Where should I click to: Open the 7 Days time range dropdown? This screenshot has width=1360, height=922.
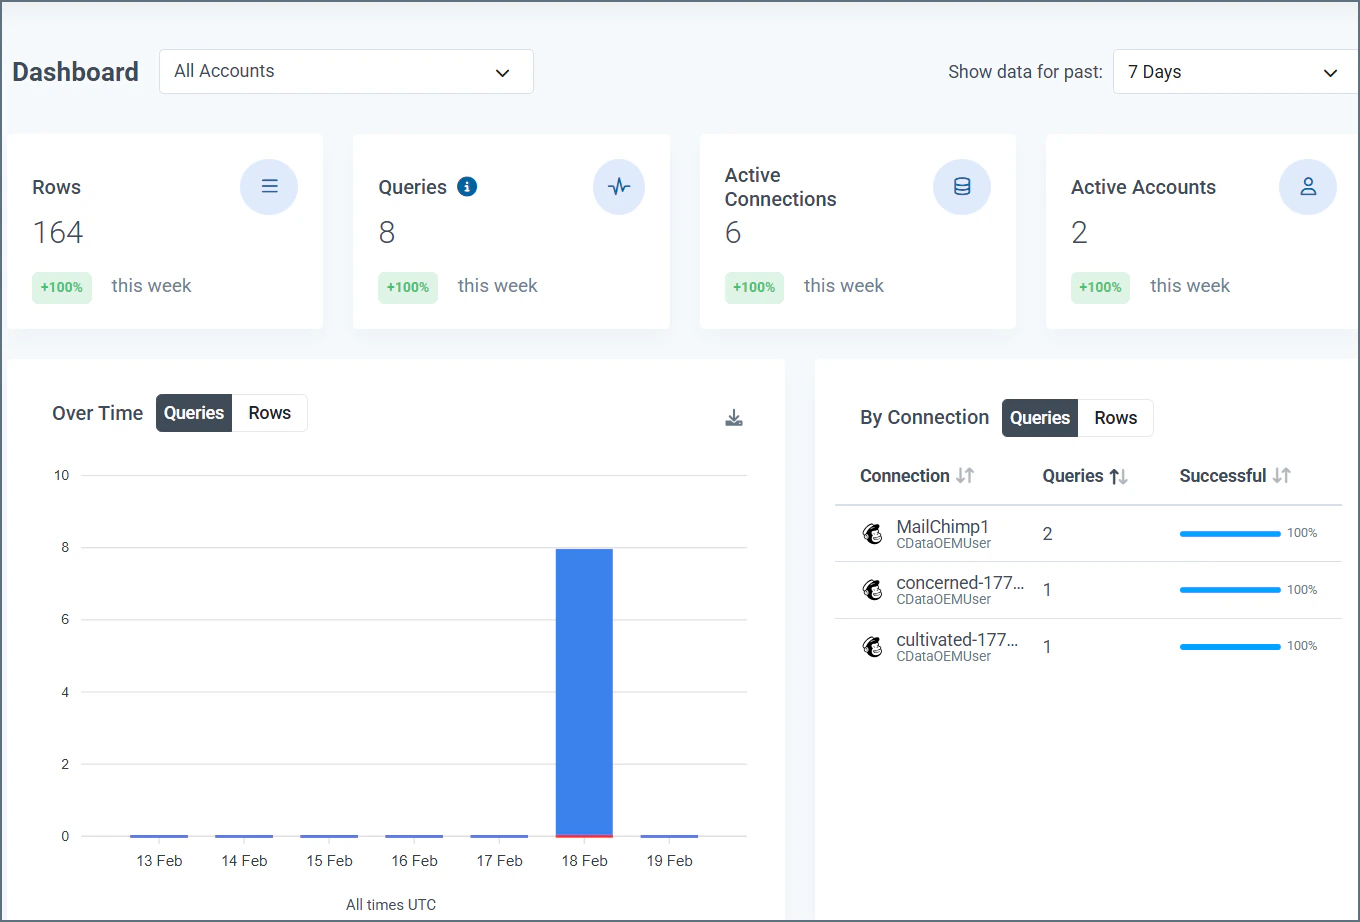point(1233,72)
